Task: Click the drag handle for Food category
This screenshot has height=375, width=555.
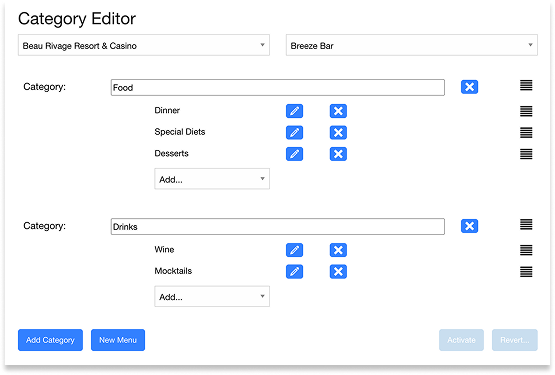Action: [x=526, y=85]
